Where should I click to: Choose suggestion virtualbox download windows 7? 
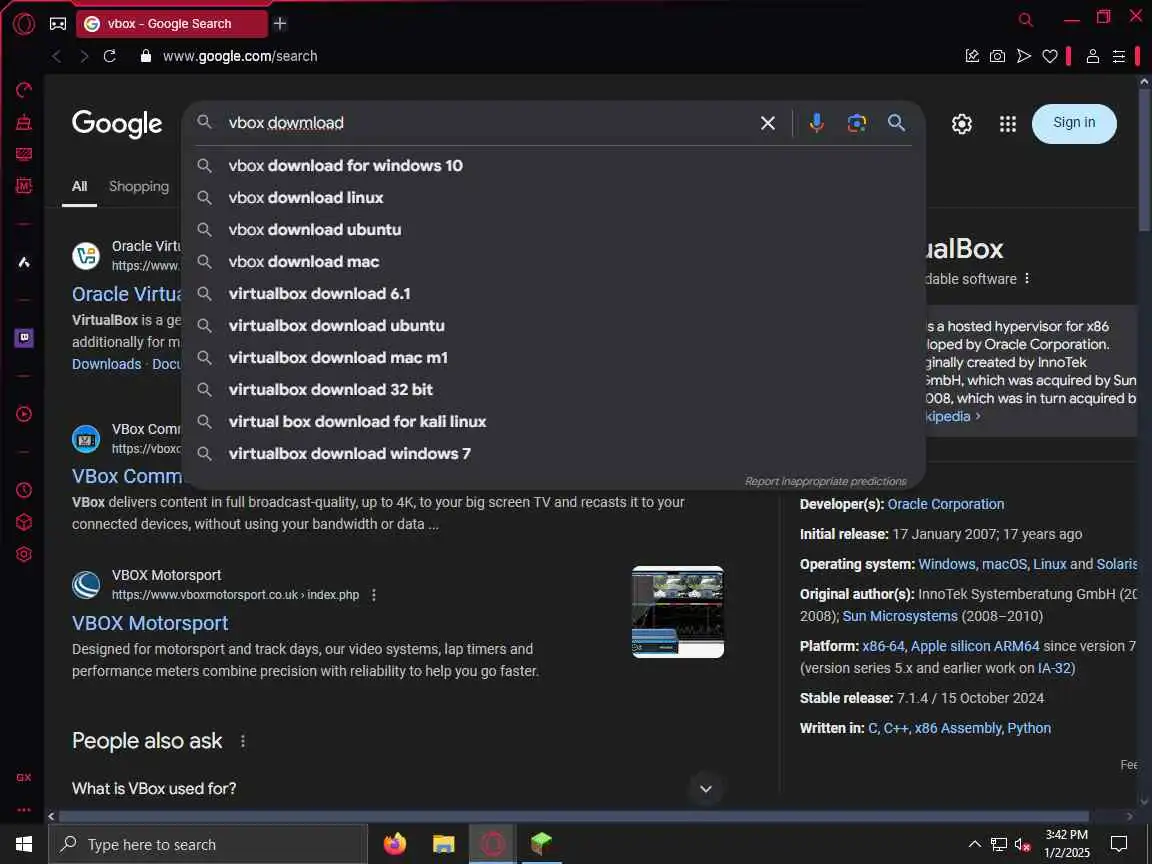click(x=553, y=454)
